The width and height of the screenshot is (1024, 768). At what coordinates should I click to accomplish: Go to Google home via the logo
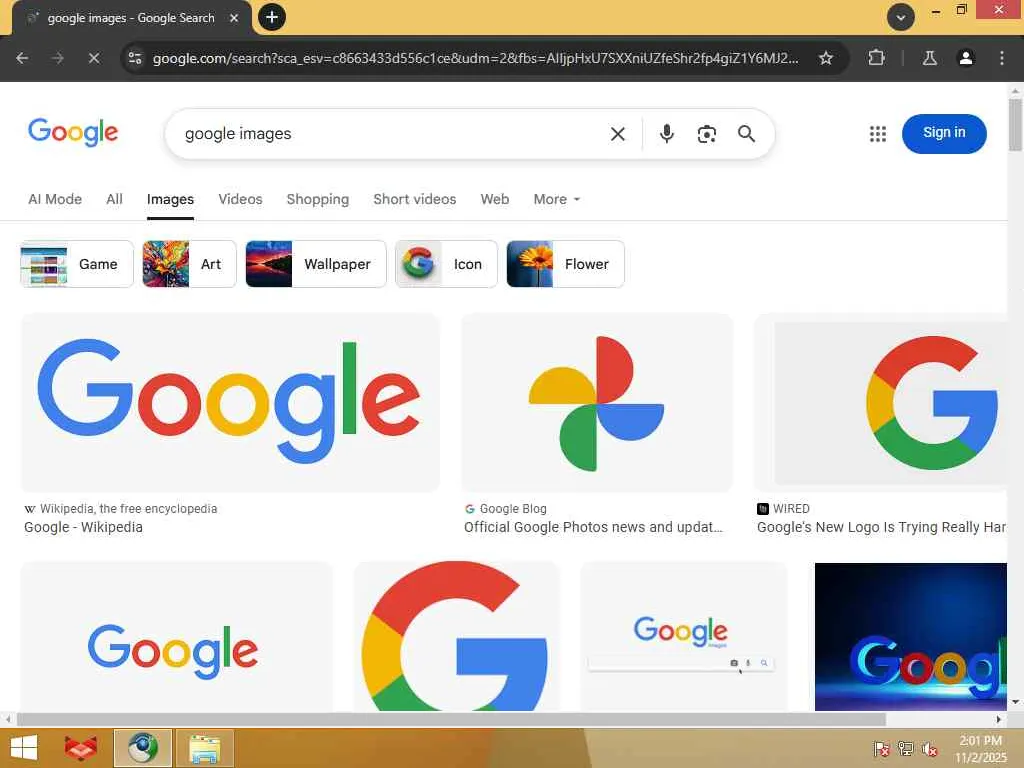coord(73,133)
